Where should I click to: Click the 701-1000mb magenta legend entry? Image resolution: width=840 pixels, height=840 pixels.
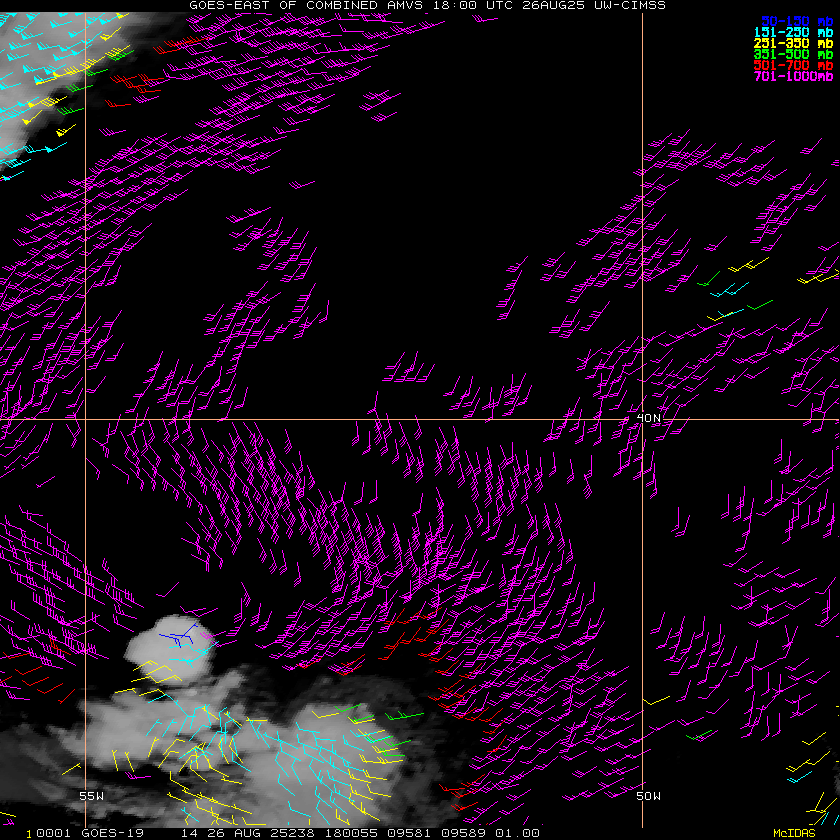793,77
